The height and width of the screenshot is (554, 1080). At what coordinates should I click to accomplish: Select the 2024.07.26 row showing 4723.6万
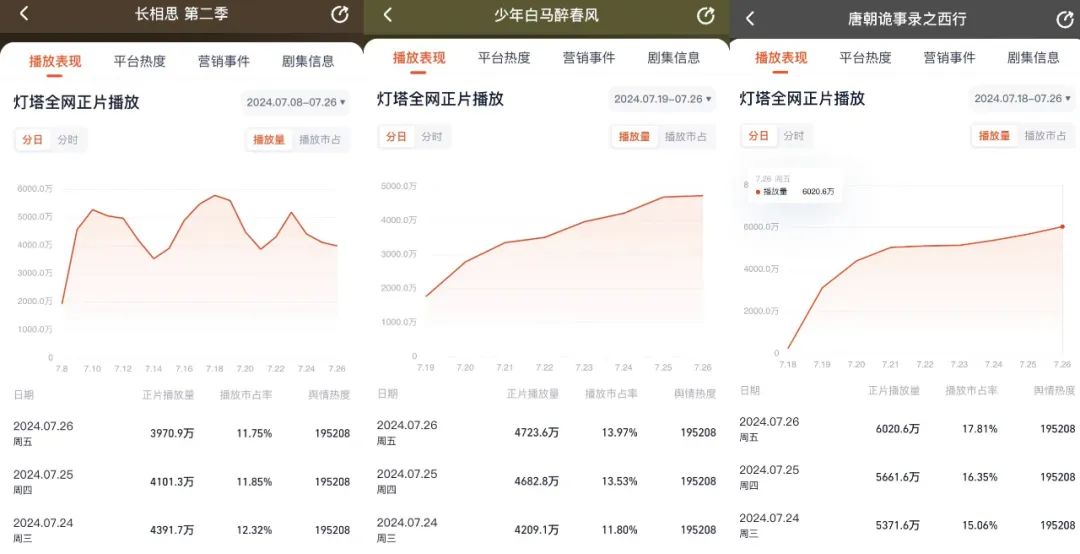click(545, 432)
